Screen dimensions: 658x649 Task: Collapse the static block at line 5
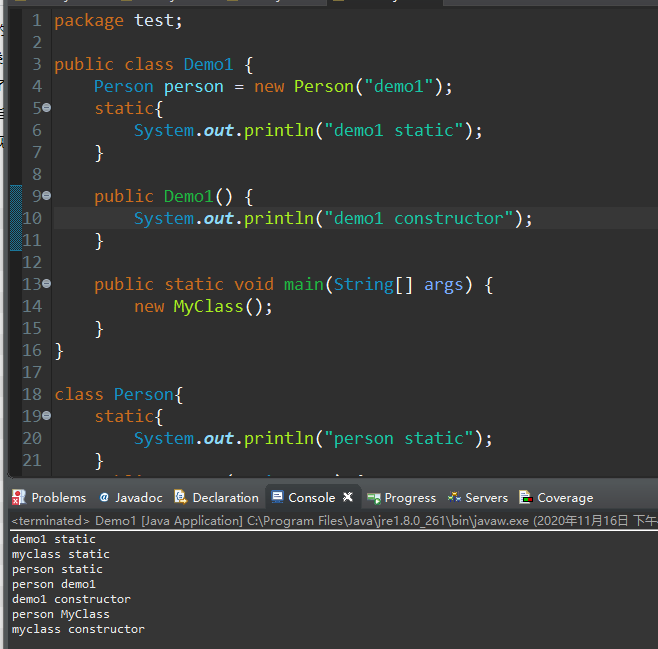pos(47,108)
